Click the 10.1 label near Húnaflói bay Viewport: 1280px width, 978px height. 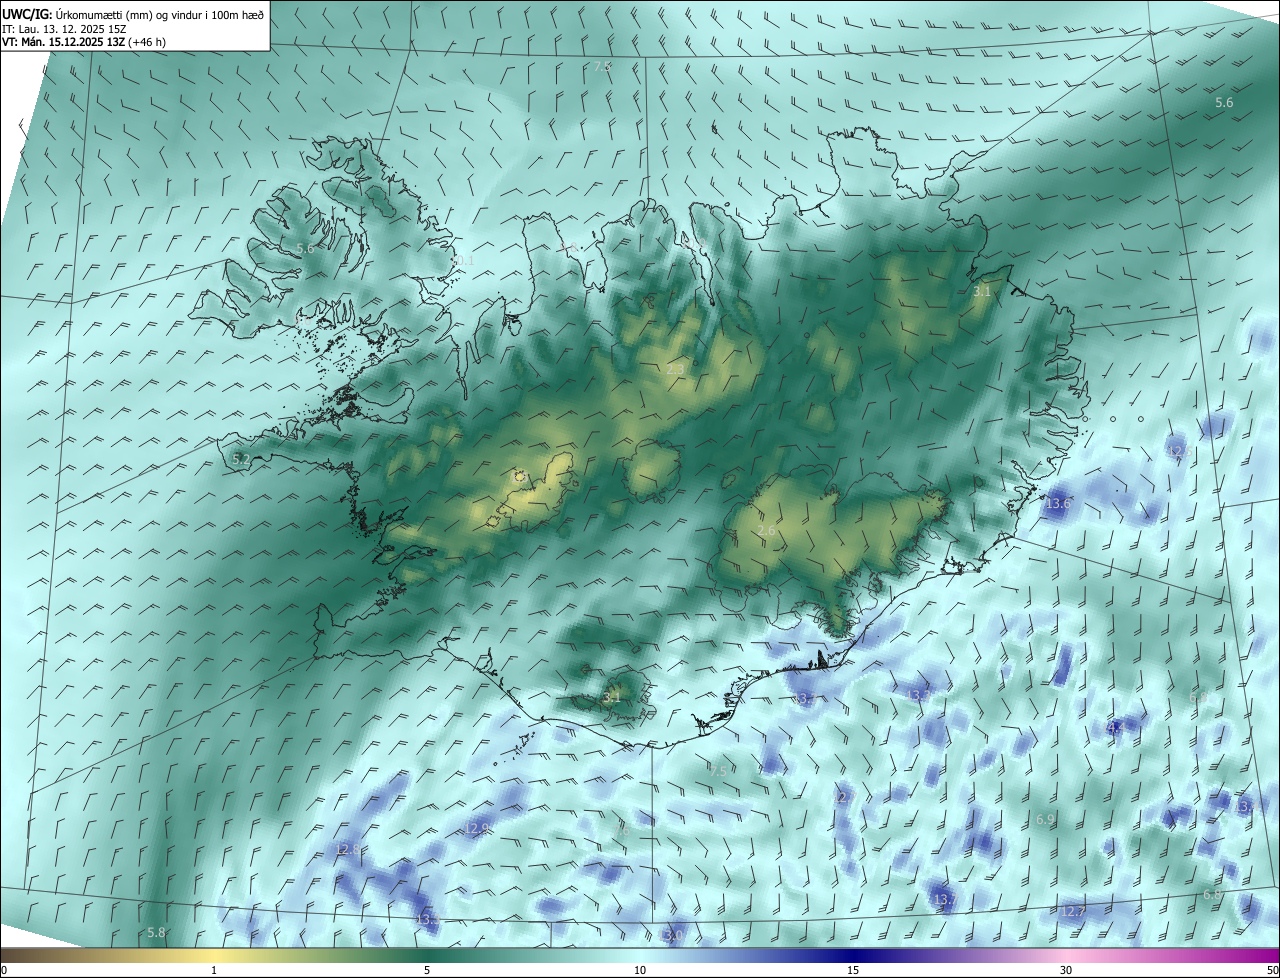(x=462, y=261)
